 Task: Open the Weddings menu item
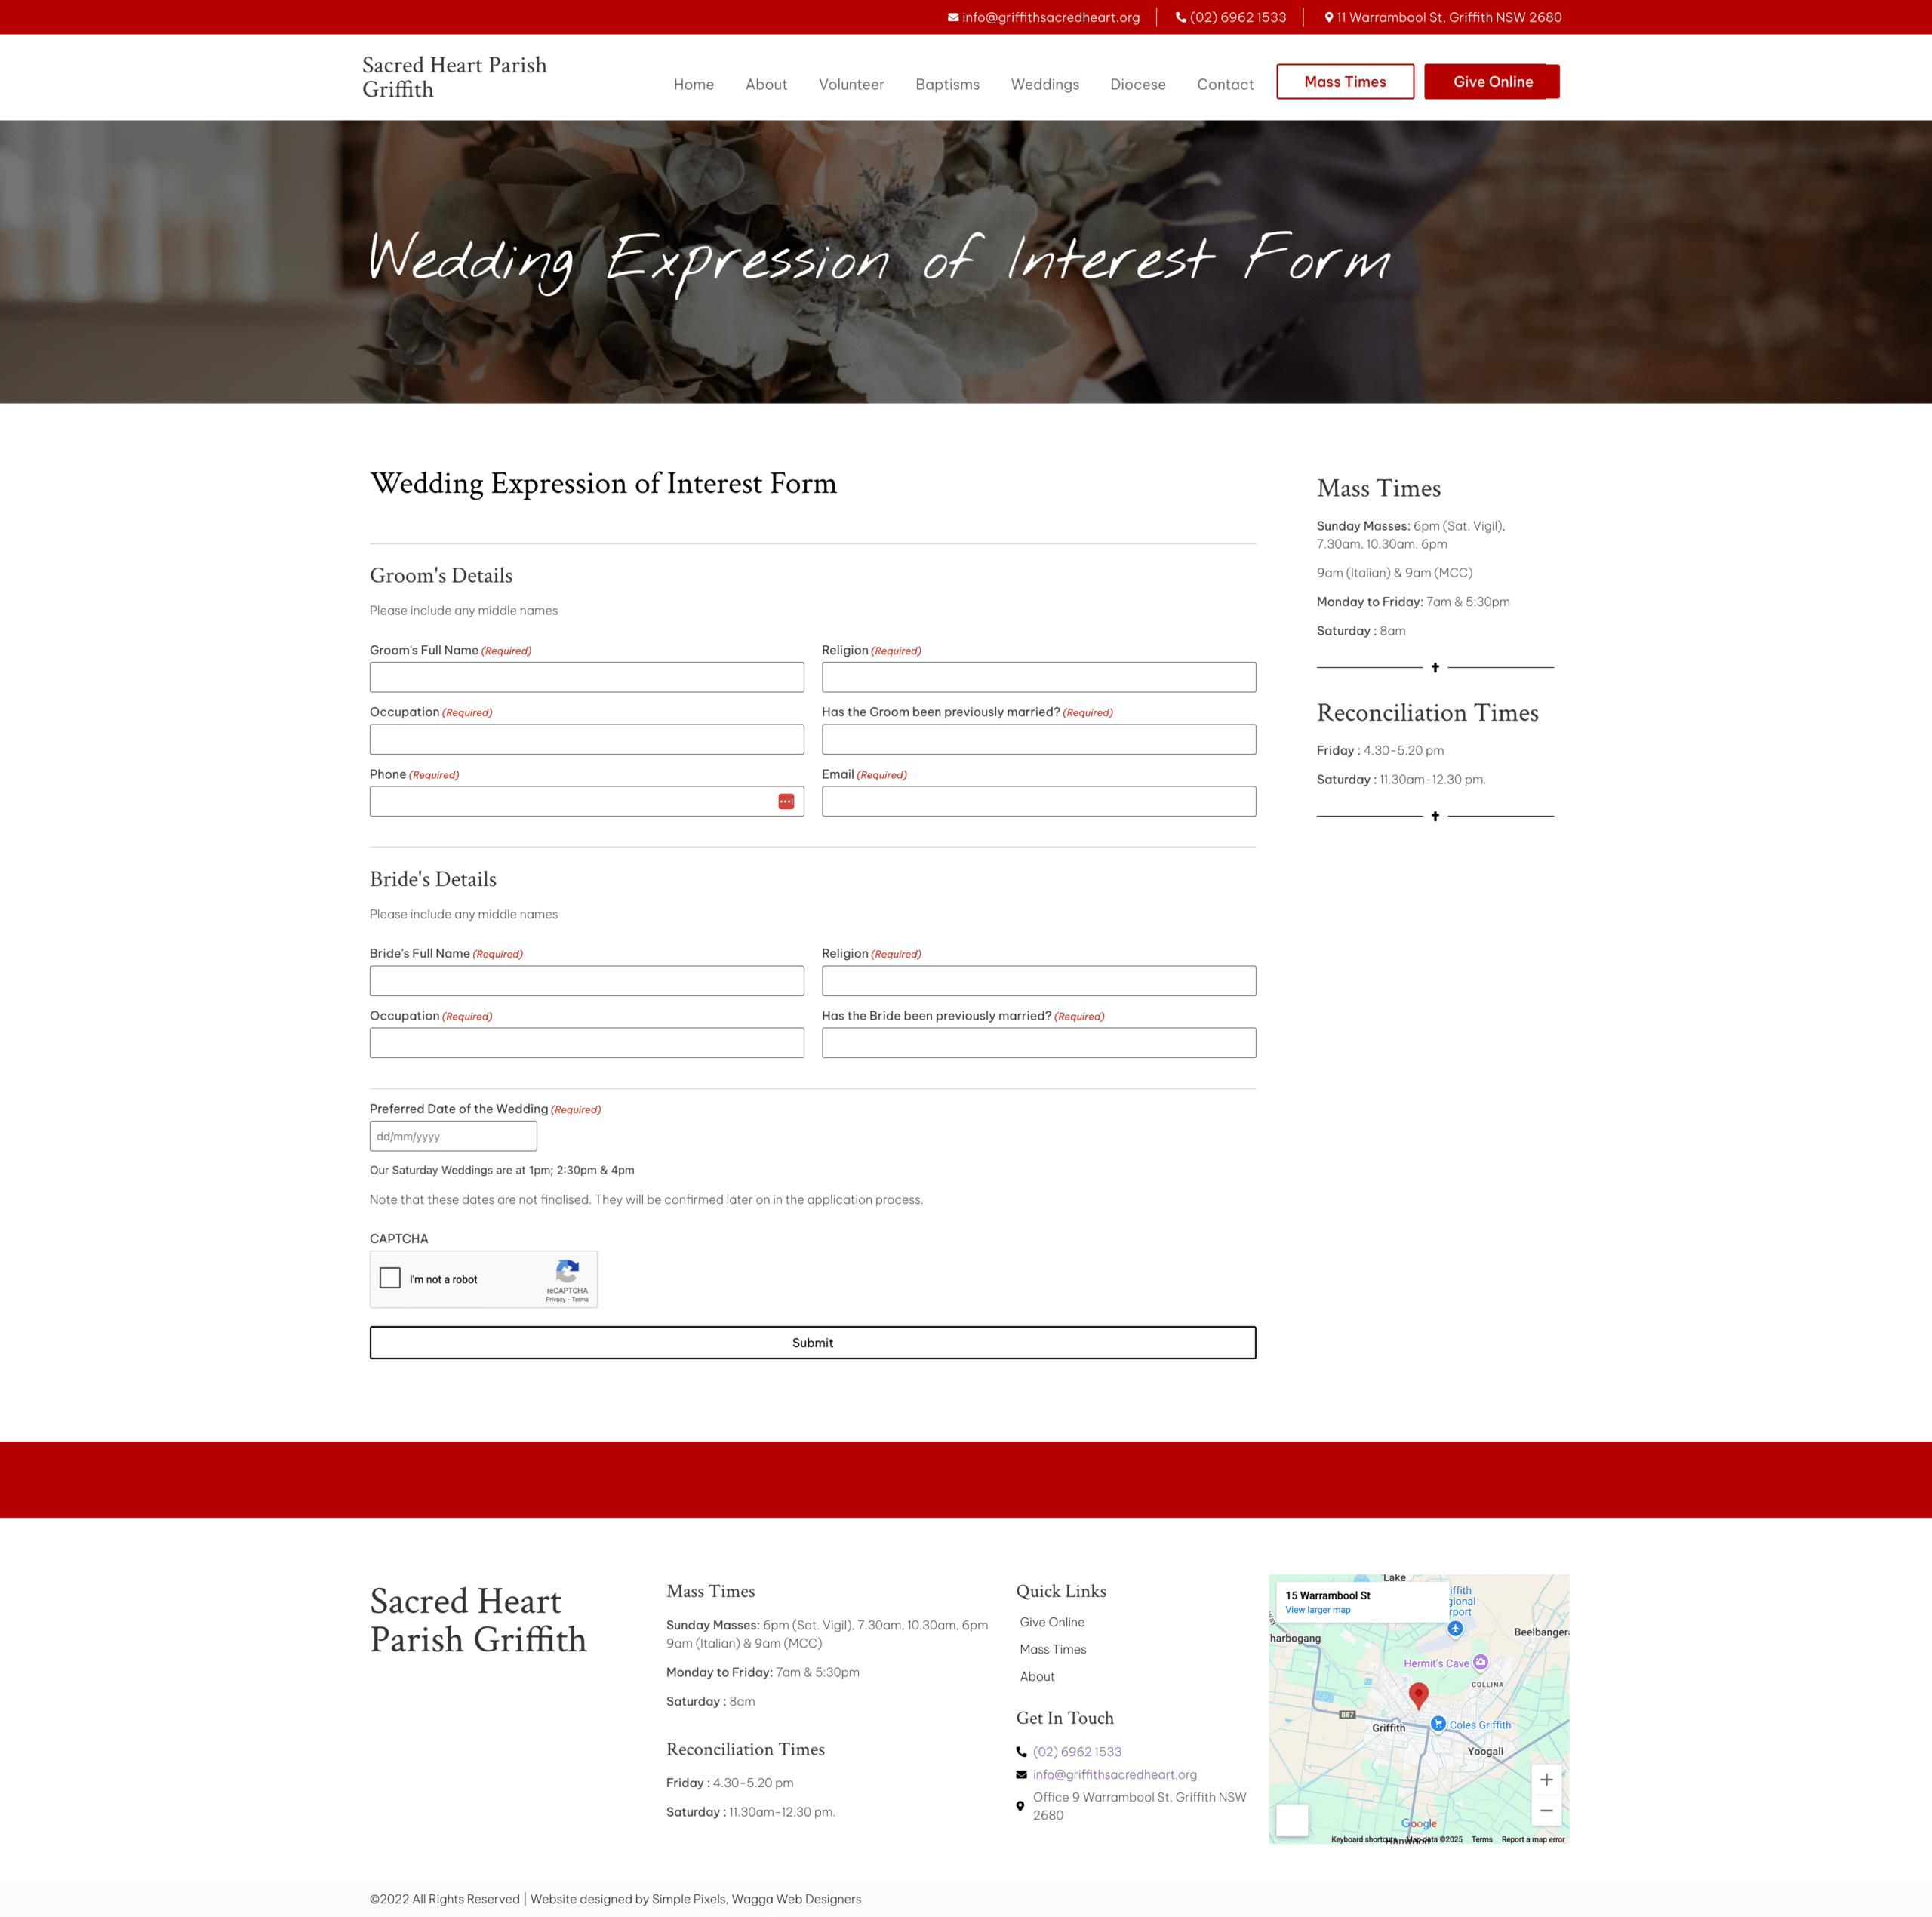(1044, 84)
